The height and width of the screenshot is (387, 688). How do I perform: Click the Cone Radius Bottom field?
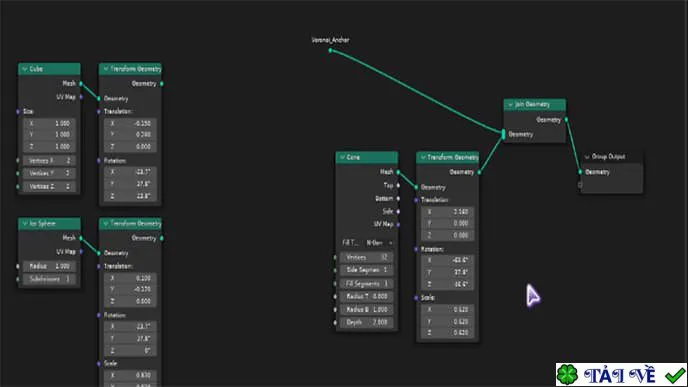tap(367, 309)
